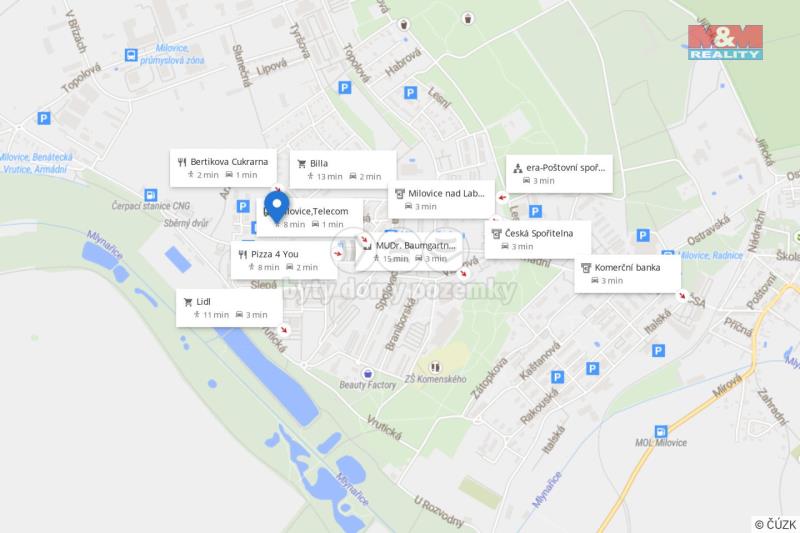800x533 pixels.
Task: Select the Česká Spořitelna card
Action: [x=538, y=239]
